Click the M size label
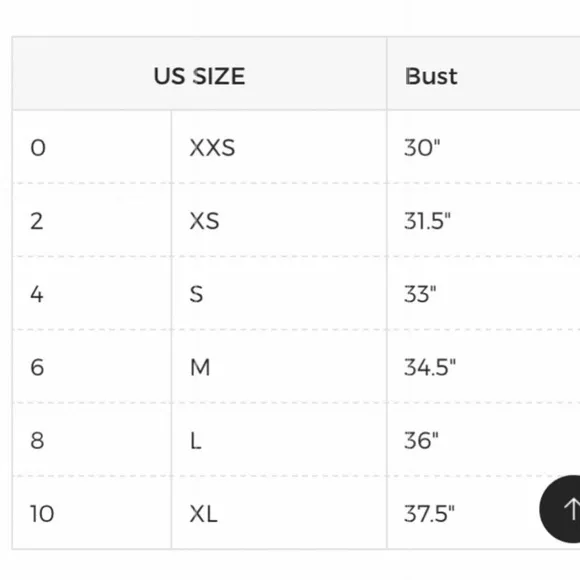The height and width of the screenshot is (580, 580). [200, 367]
